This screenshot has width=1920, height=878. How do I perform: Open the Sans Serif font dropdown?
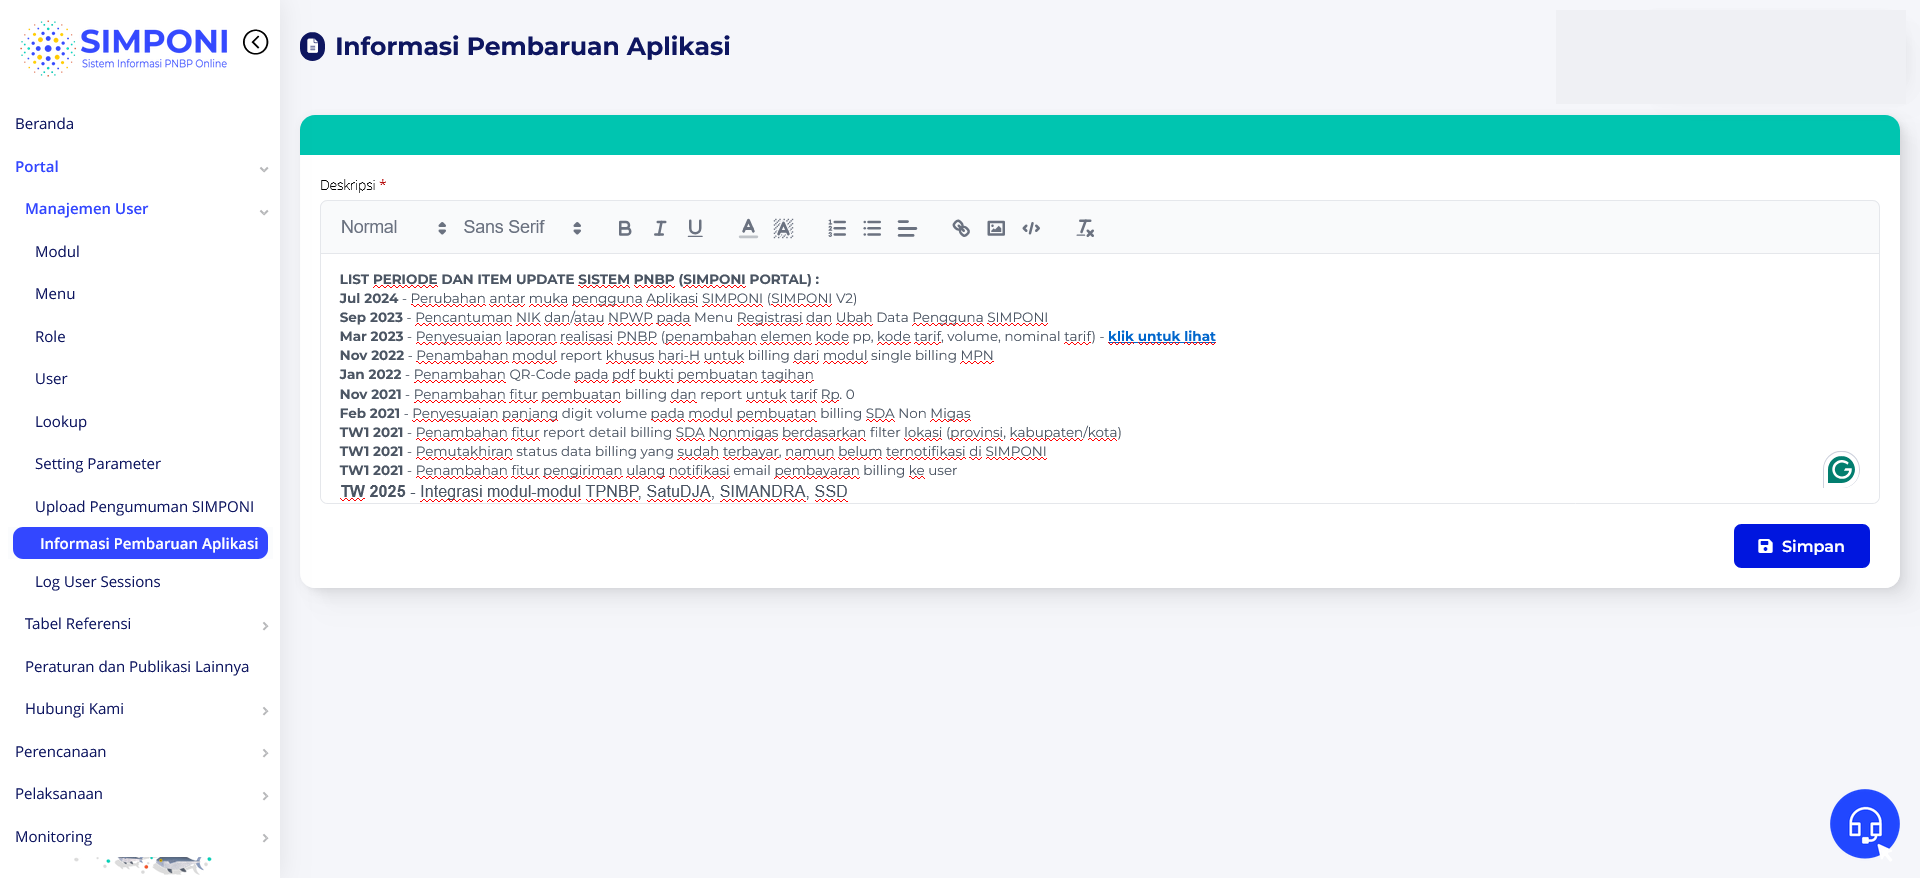coord(522,228)
